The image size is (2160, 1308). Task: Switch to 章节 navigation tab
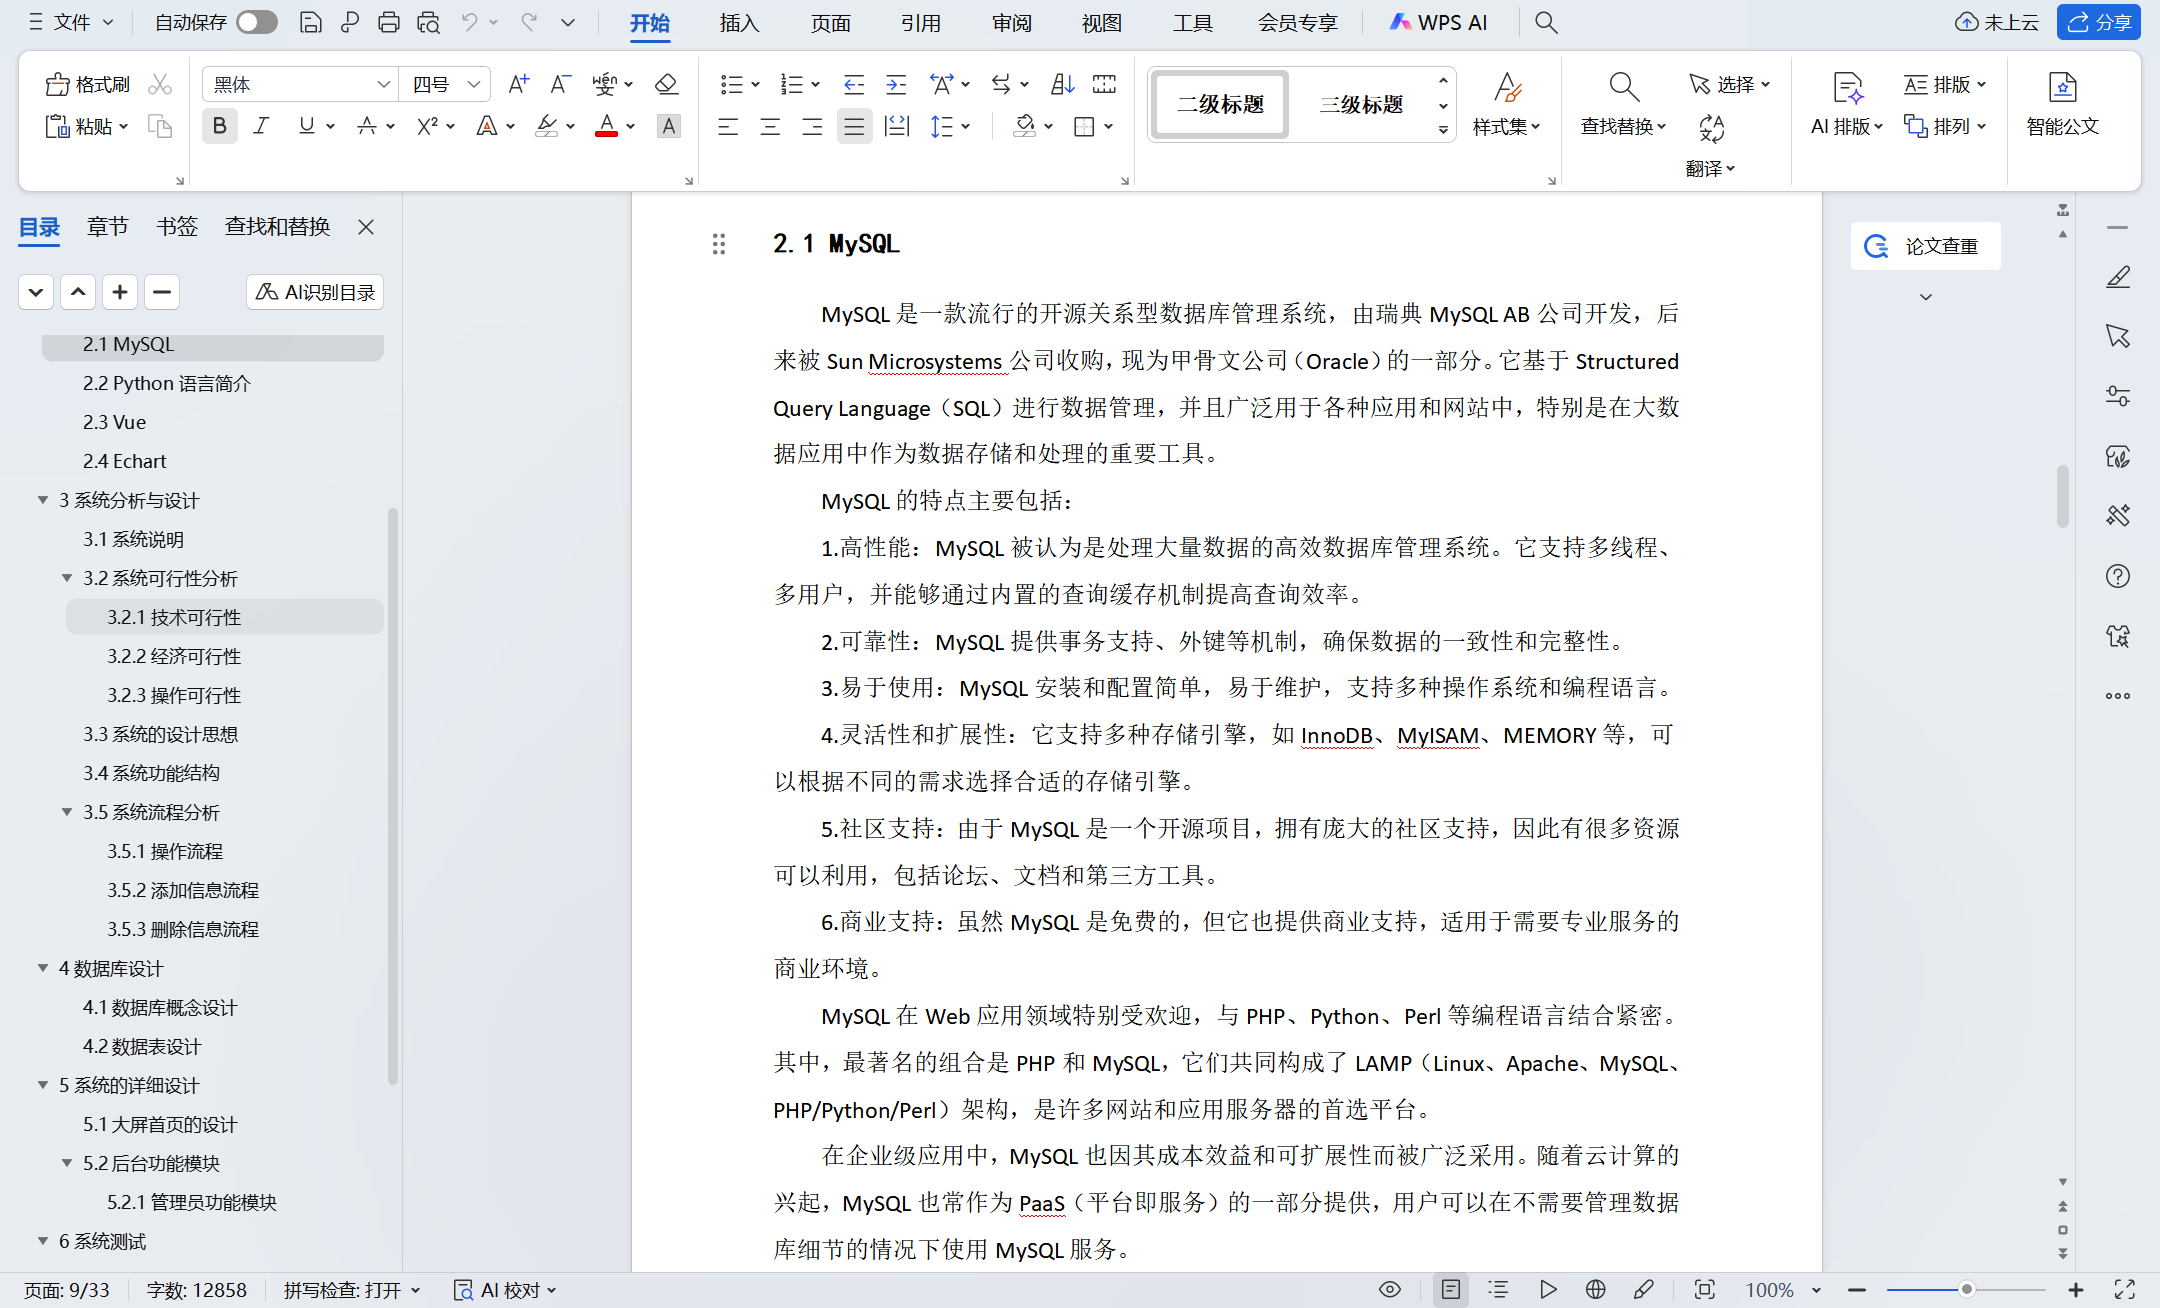pyautogui.click(x=107, y=227)
